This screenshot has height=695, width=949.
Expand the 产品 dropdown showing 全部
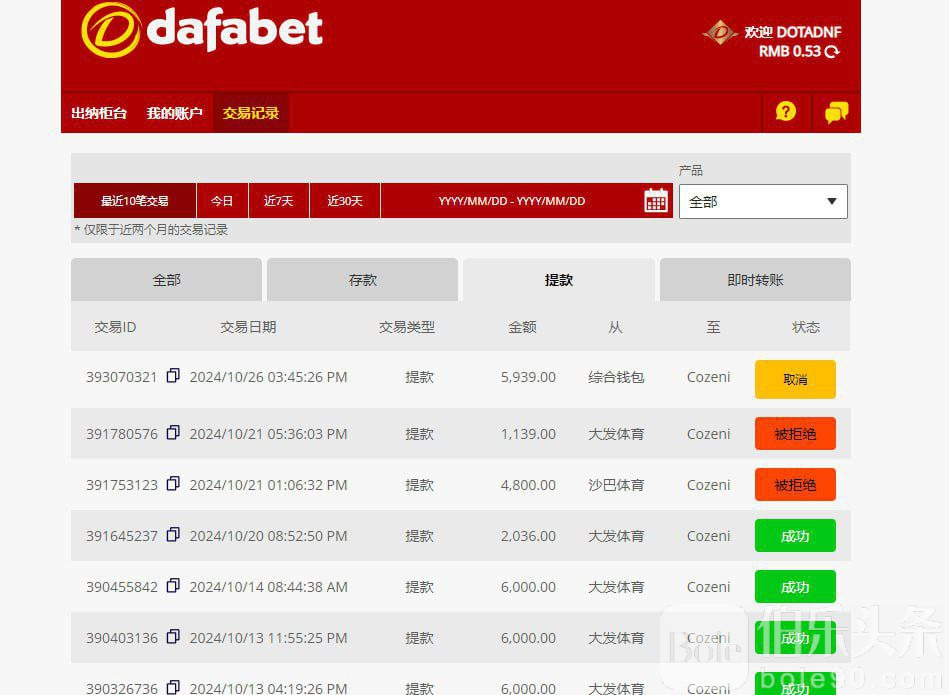763,202
